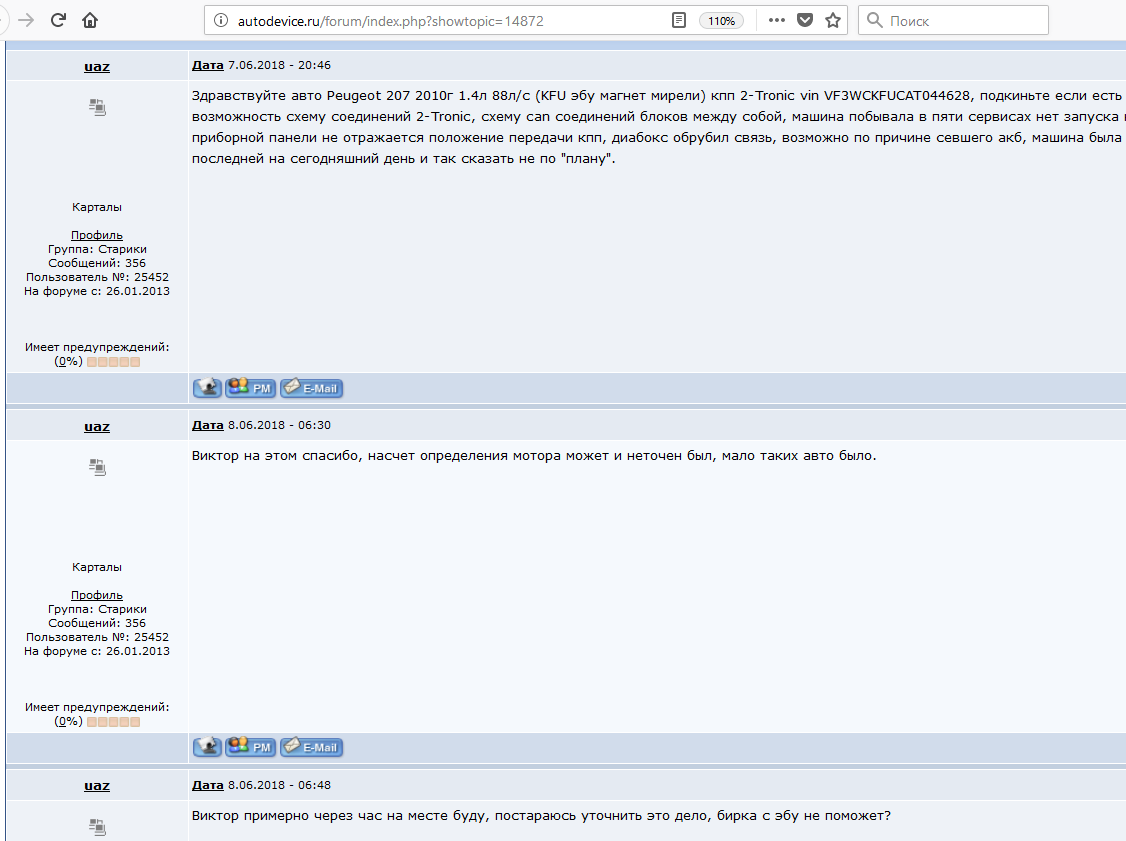Image resolution: width=1126 pixels, height=841 pixels.
Task: Click the avatar icon in the 20:46 post
Action: click(98, 107)
